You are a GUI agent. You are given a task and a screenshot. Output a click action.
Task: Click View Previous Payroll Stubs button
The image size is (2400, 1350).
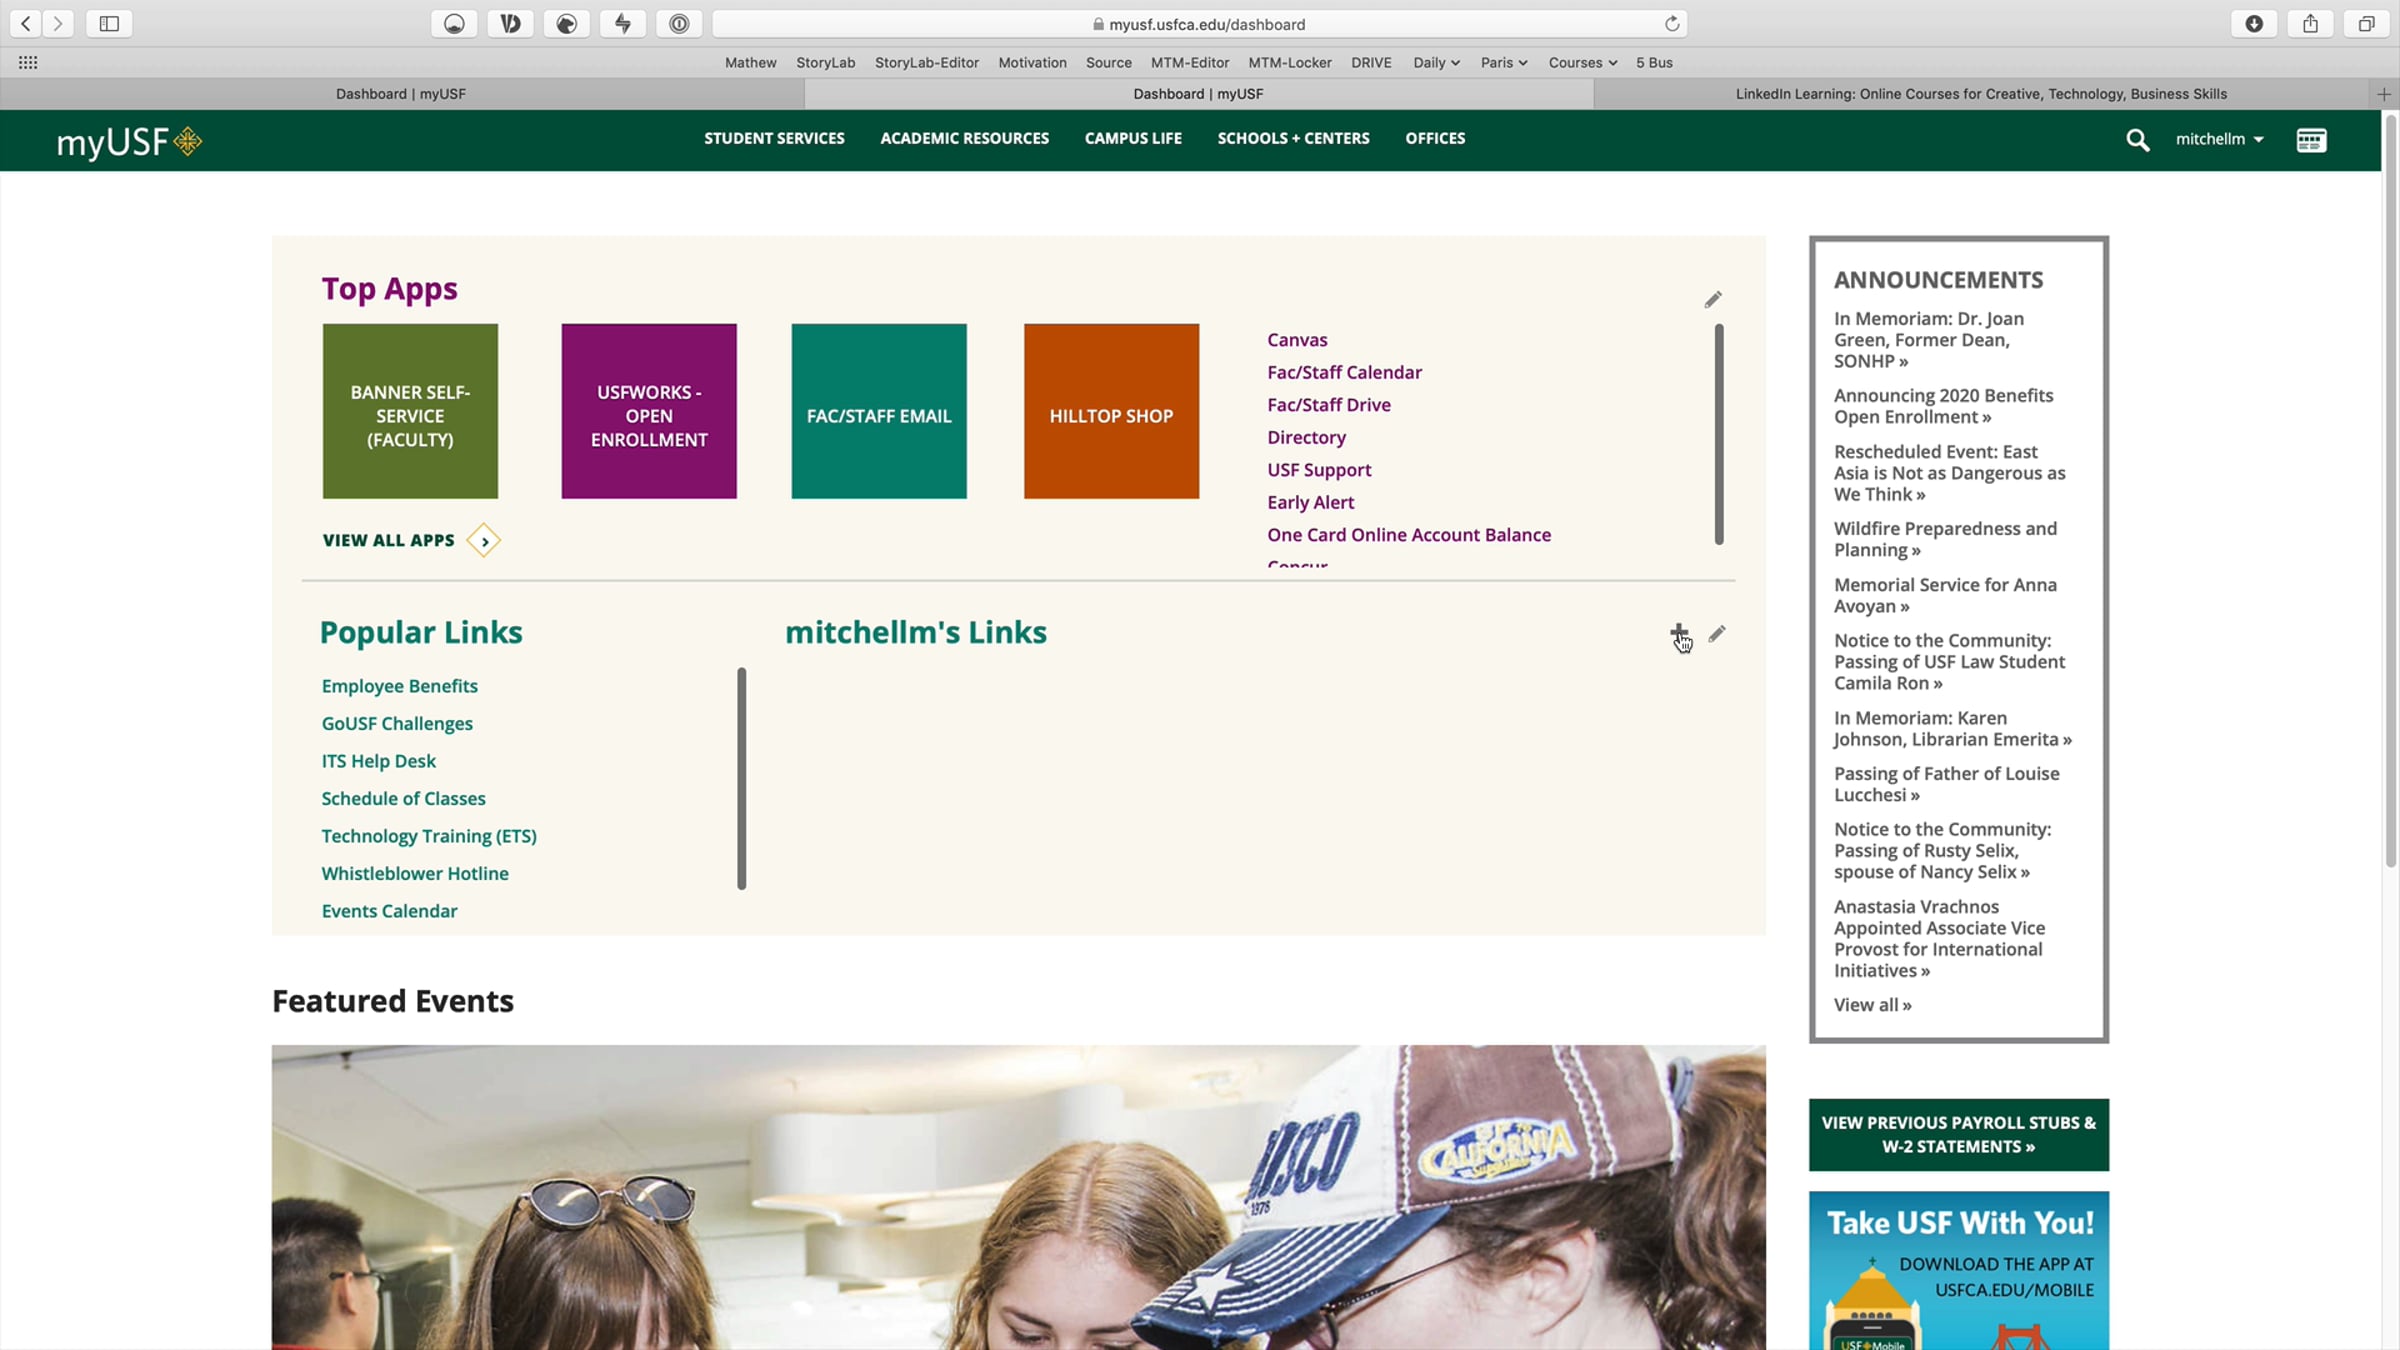1958,1135
